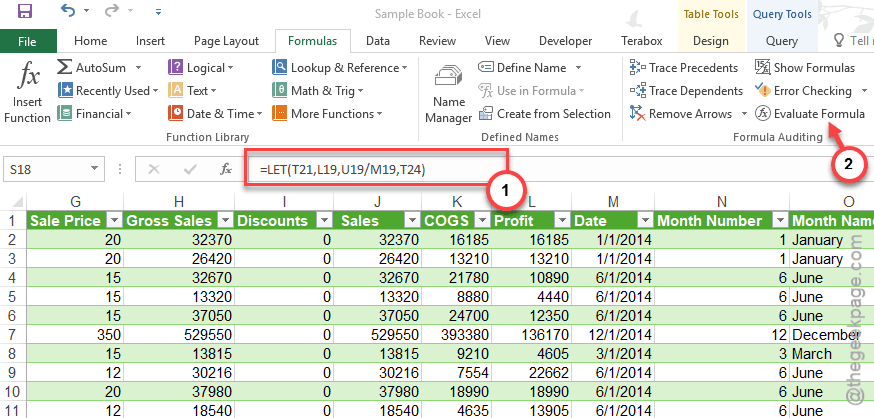Image resolution: width=874 pixels, height=418 pixels.
Task: Open the Name Manager
Action: (x=449, y=92)
